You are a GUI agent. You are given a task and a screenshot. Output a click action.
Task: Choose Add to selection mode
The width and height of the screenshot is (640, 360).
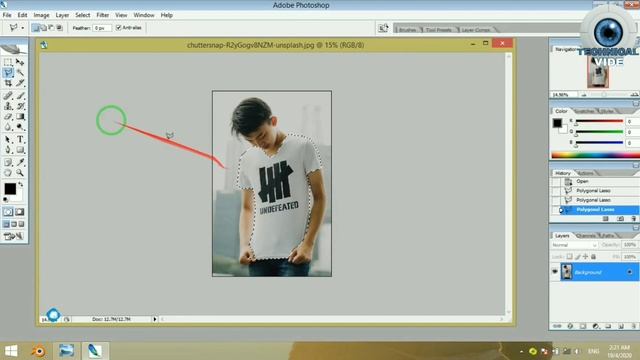coord(44,28)
